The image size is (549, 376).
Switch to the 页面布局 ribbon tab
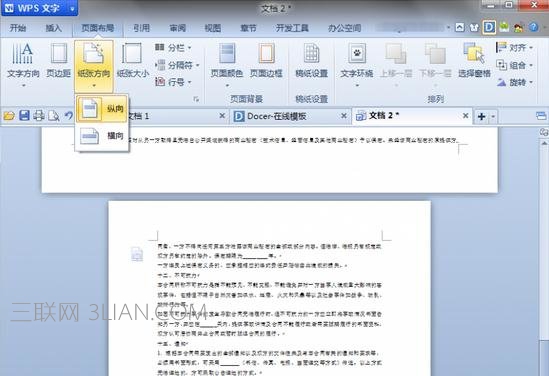[98, 28]
